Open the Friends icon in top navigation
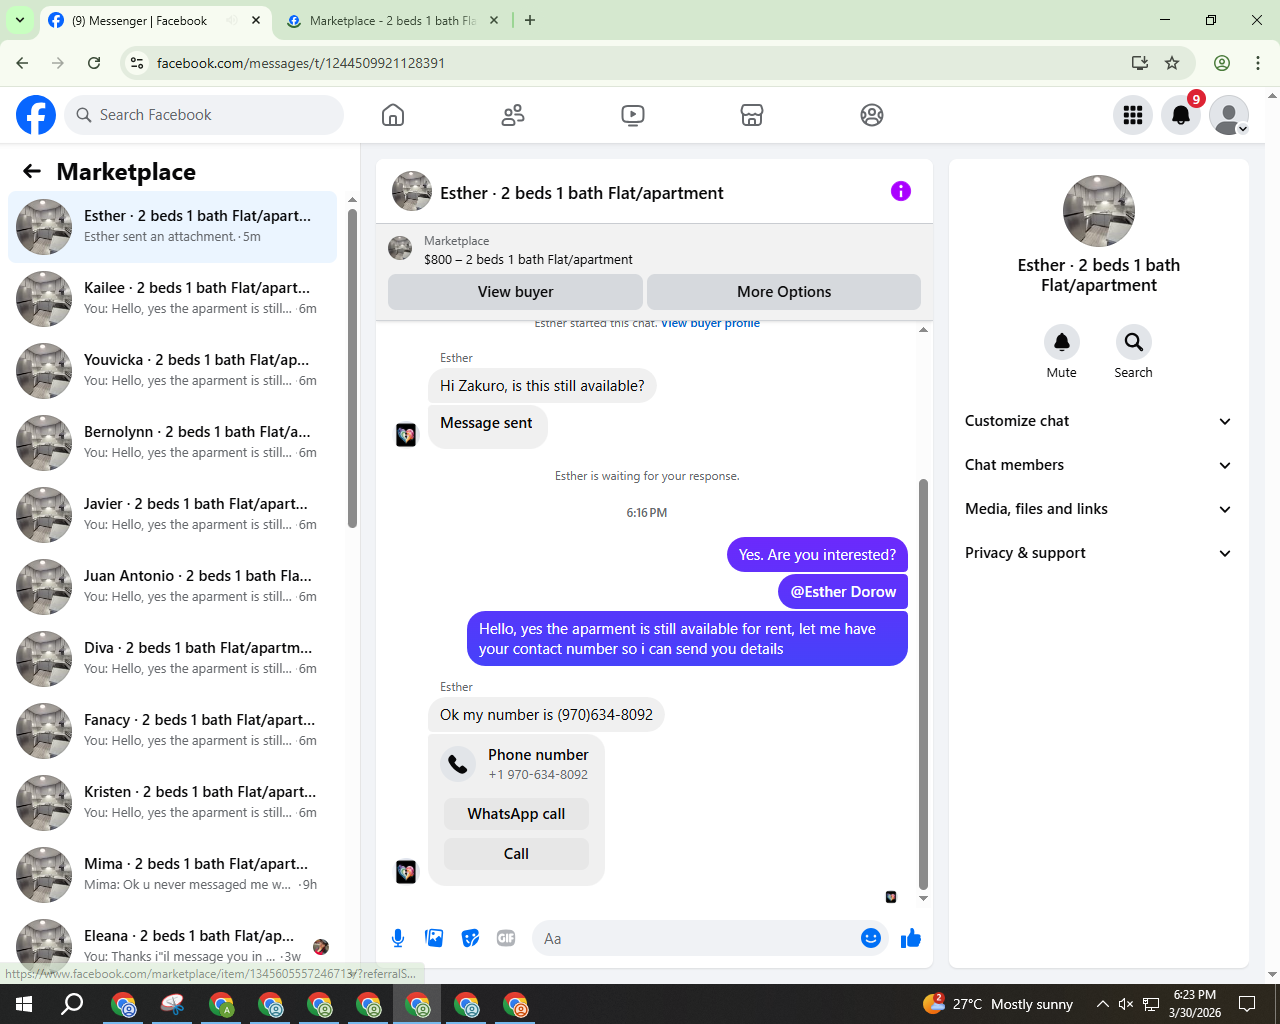Viewport: 1280px width, 1024px height. pos(513,115)
